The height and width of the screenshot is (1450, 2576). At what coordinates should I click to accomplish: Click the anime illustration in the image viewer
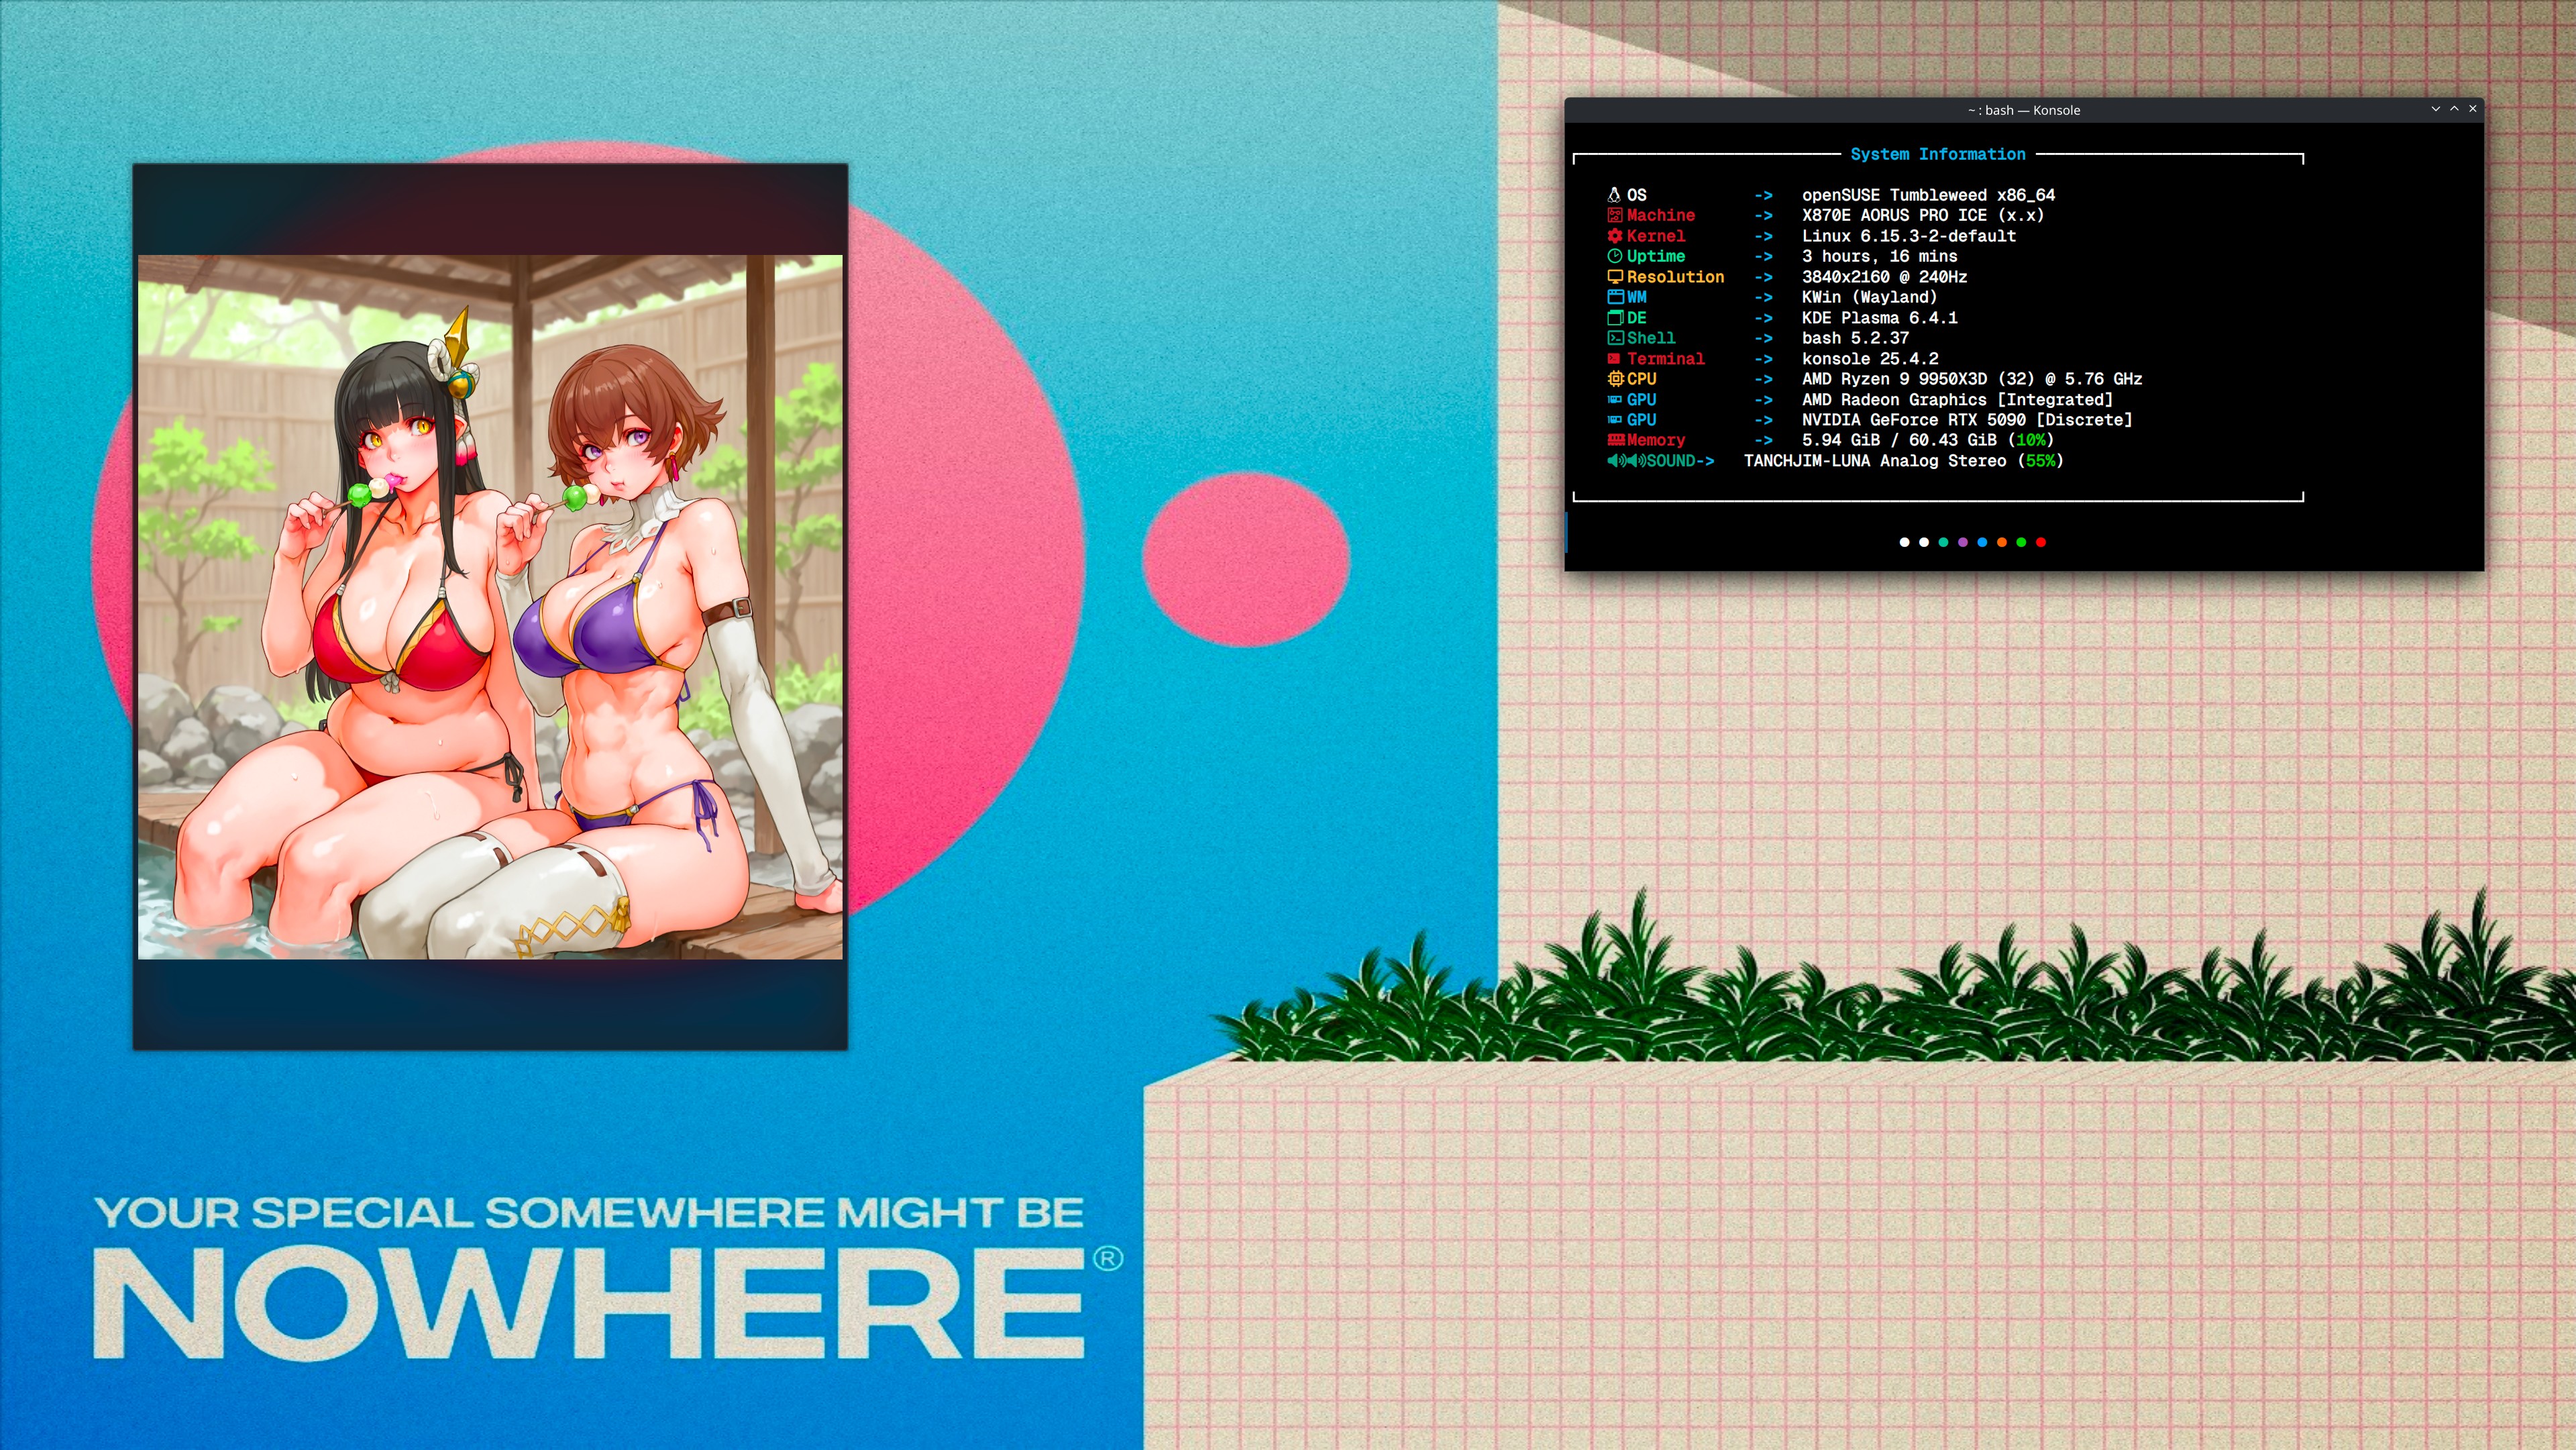coord(490,607)
